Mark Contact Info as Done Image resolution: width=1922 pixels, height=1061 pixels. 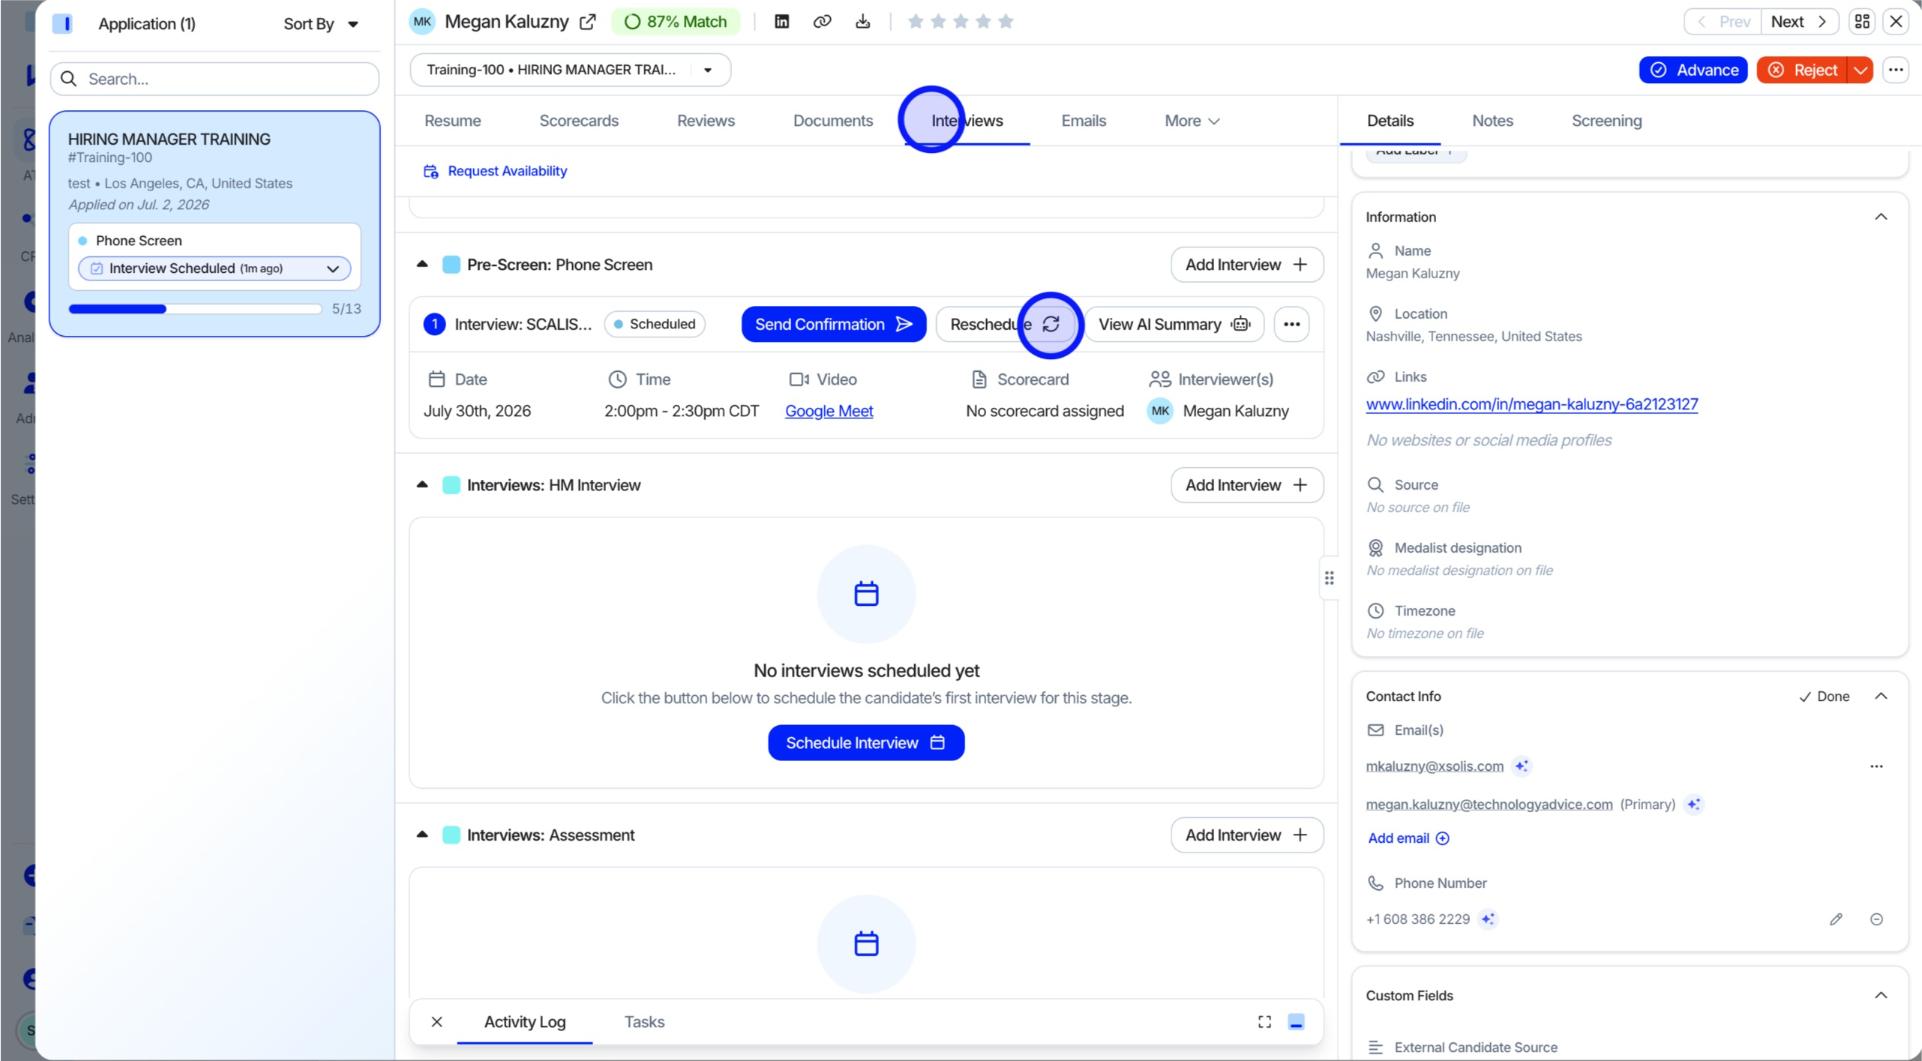pyautogui.click(x=1824, y=696)
